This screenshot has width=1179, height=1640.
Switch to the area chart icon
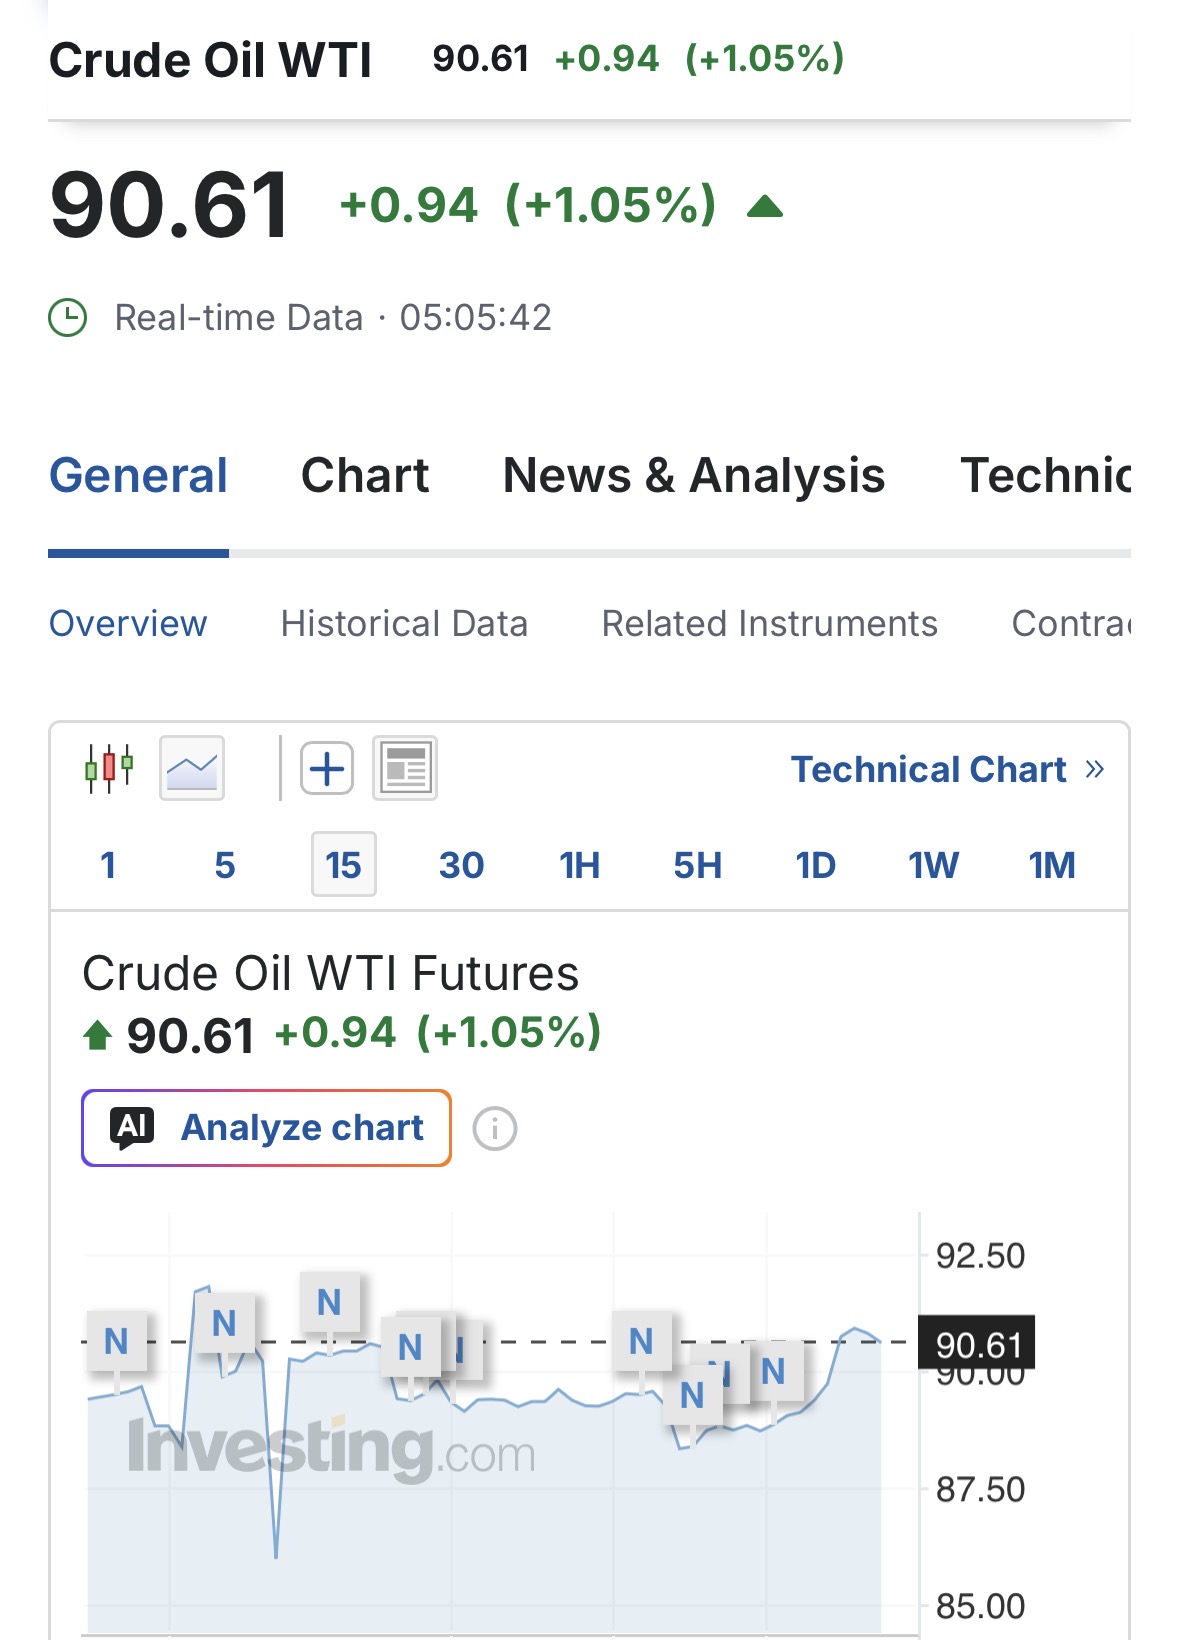click(x=192, y=768)
